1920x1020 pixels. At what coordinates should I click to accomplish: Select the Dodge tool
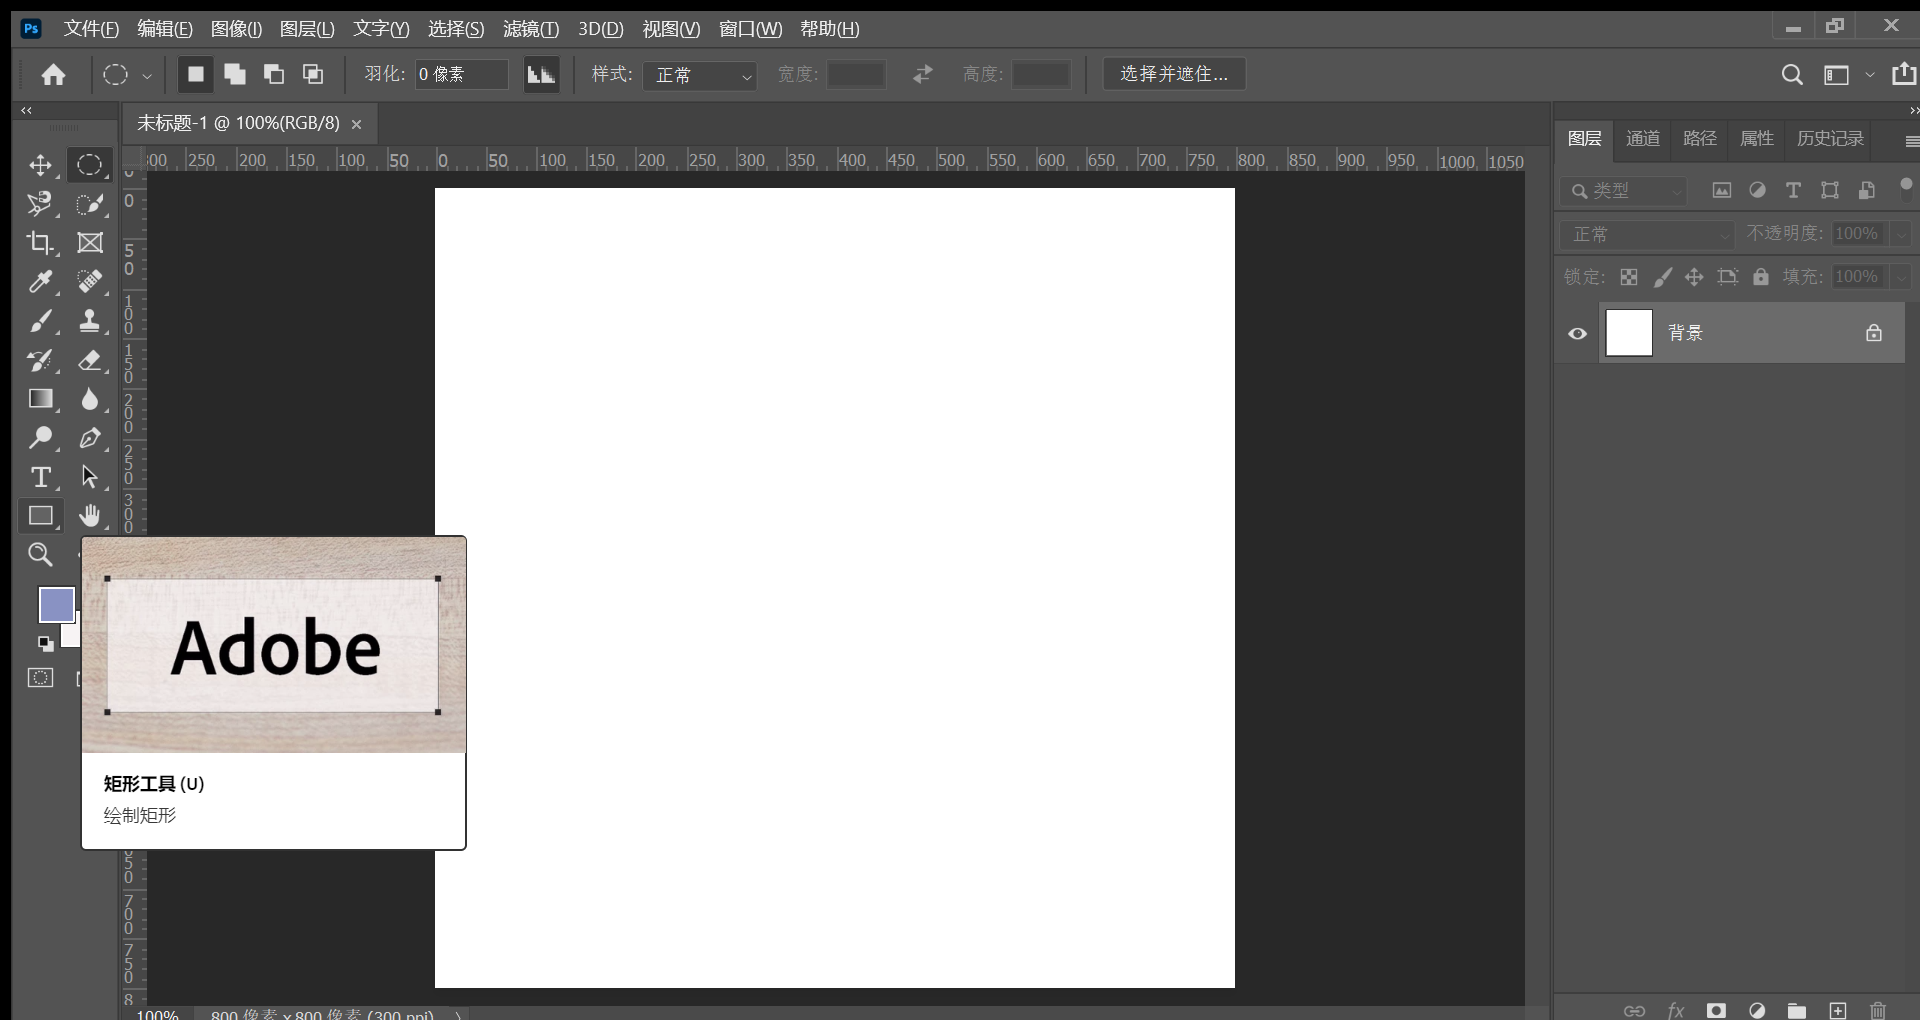tap(40, 438)
